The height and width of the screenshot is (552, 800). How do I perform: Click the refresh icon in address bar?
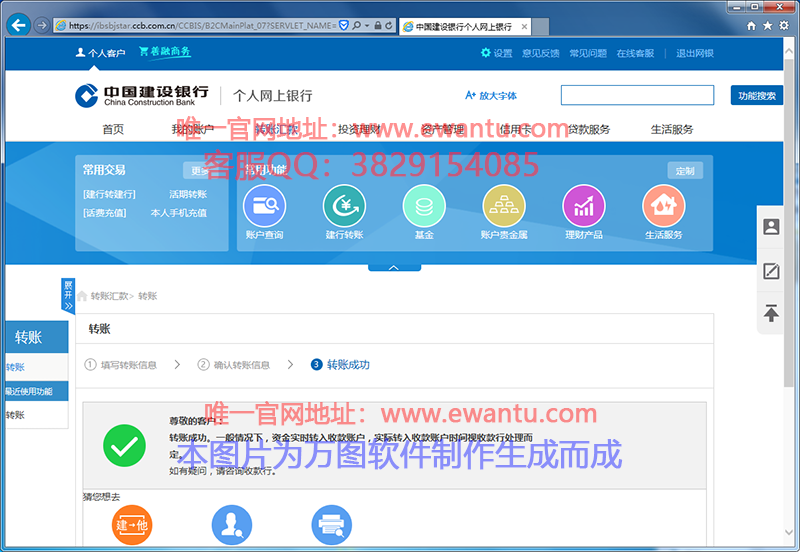pos(389,25)
